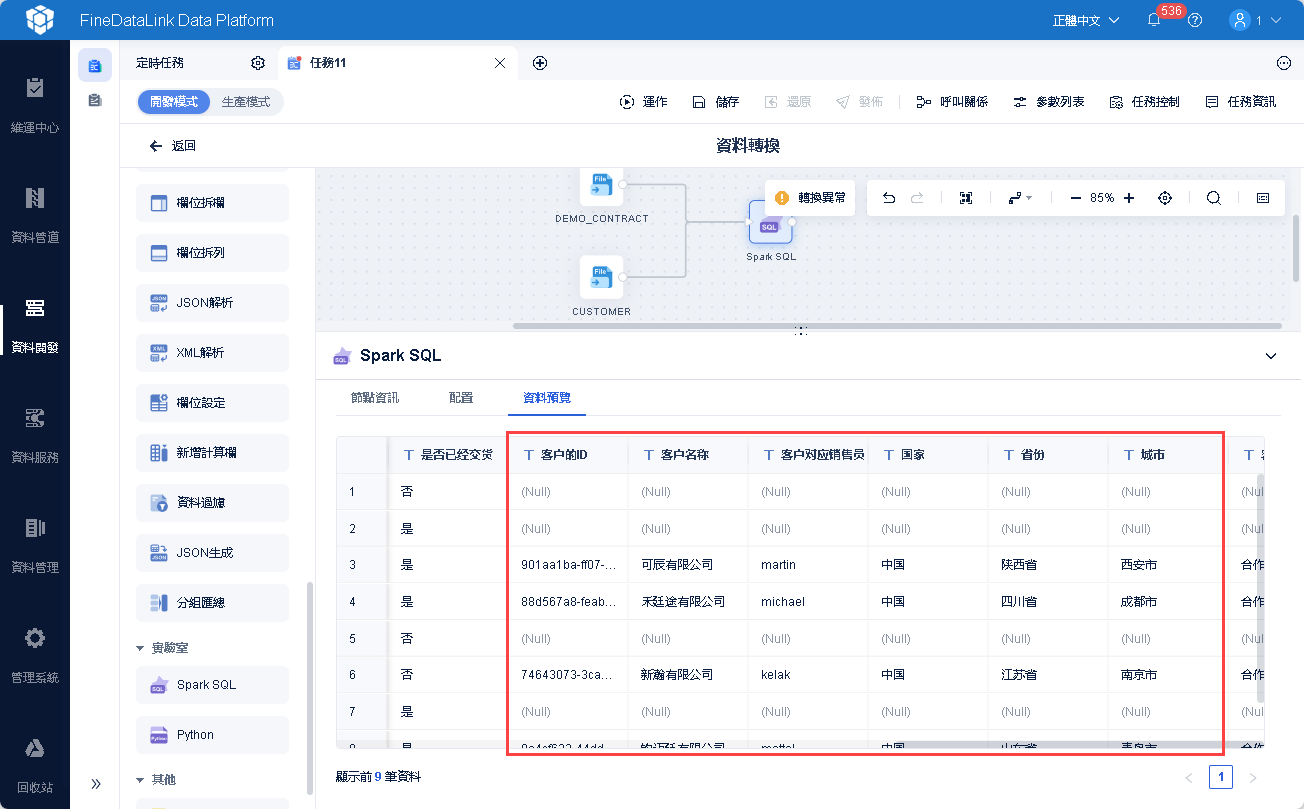
Task: Select Python operator in the list
Action: (212, 735)
